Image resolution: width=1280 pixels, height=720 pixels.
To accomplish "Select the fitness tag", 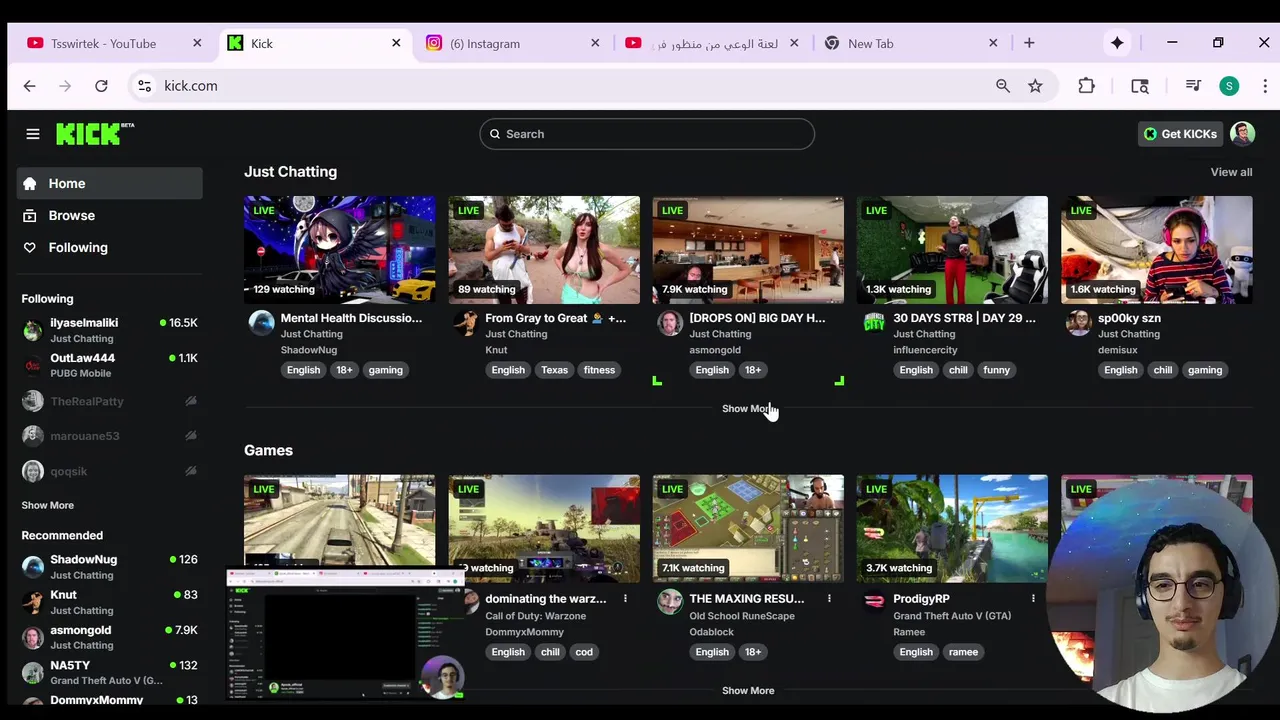I will coord(599,370).
